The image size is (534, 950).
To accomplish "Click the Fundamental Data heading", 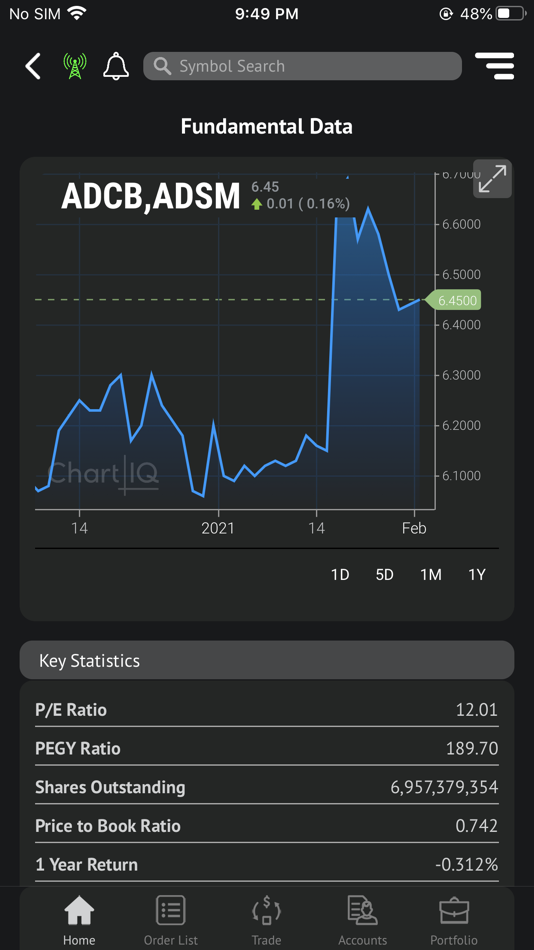I will [x=267, y=127].
